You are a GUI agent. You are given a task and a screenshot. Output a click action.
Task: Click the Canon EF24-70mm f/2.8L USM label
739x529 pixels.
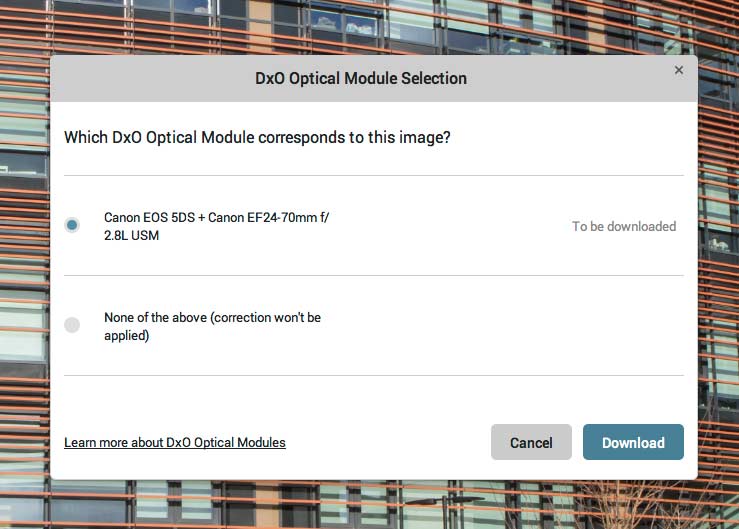pos(216,226)
